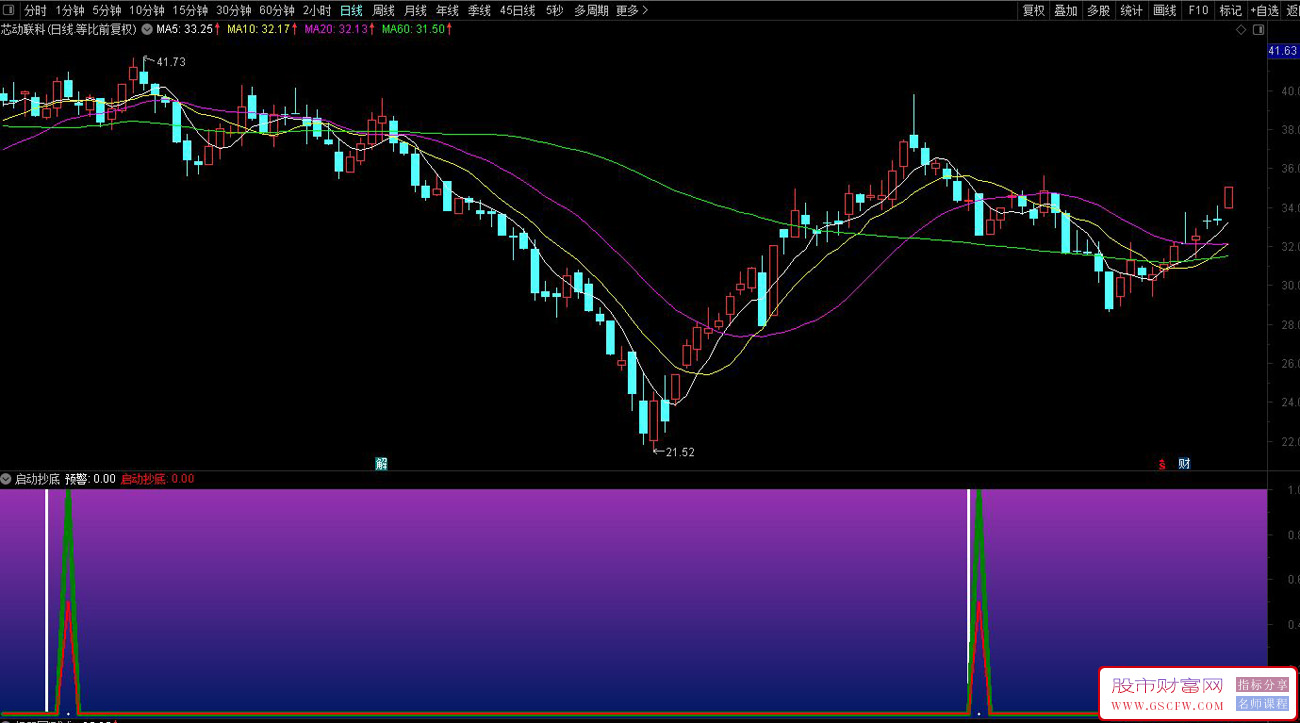Add stock via +自选 button
This screenshot has height=723, width=1300.
[1265, 11]
